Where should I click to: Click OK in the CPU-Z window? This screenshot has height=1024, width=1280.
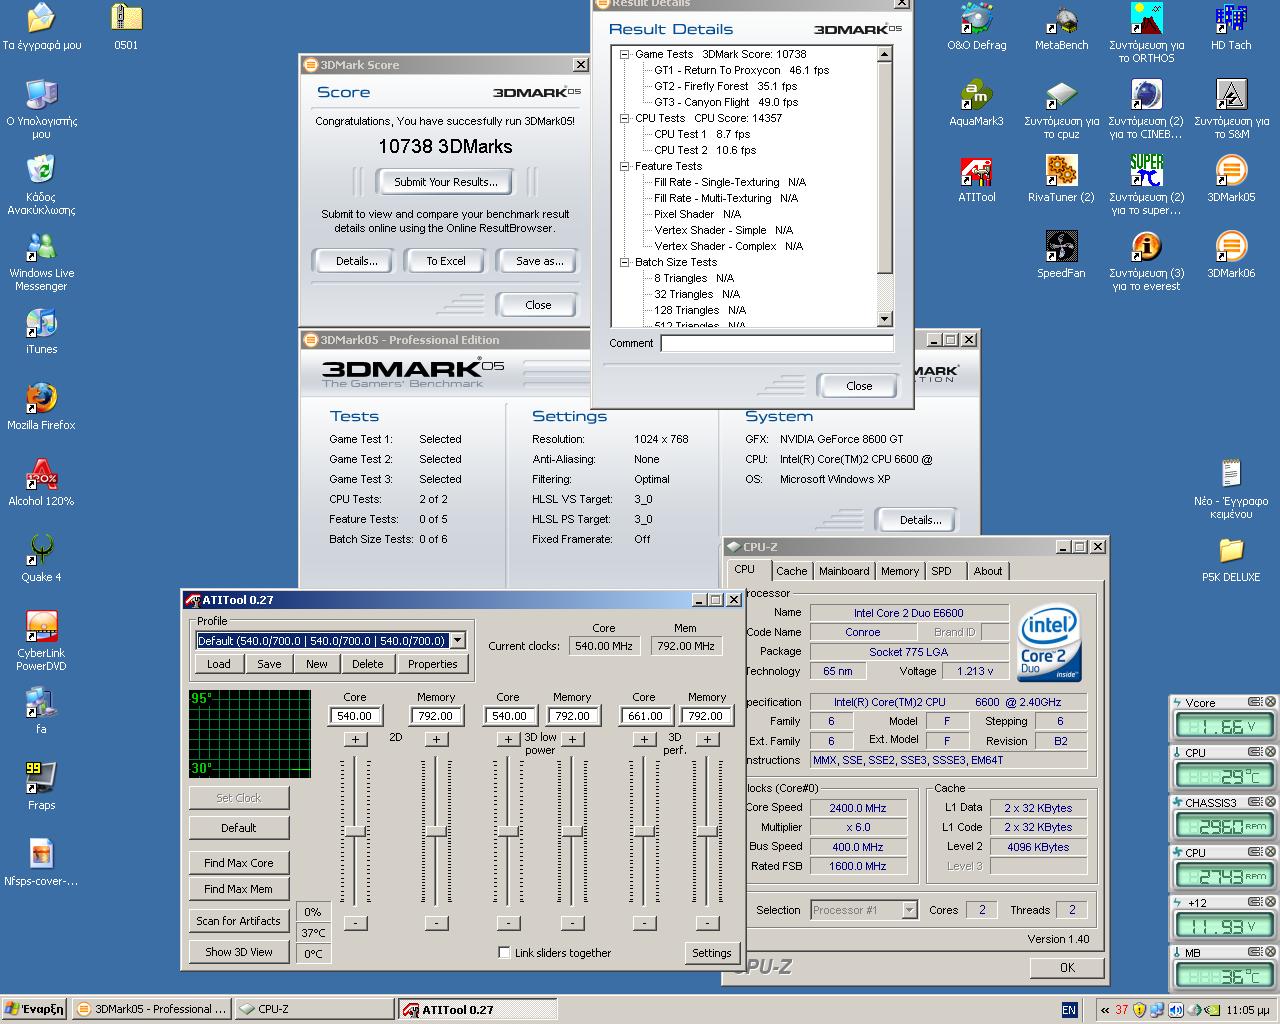(1067, 967)
